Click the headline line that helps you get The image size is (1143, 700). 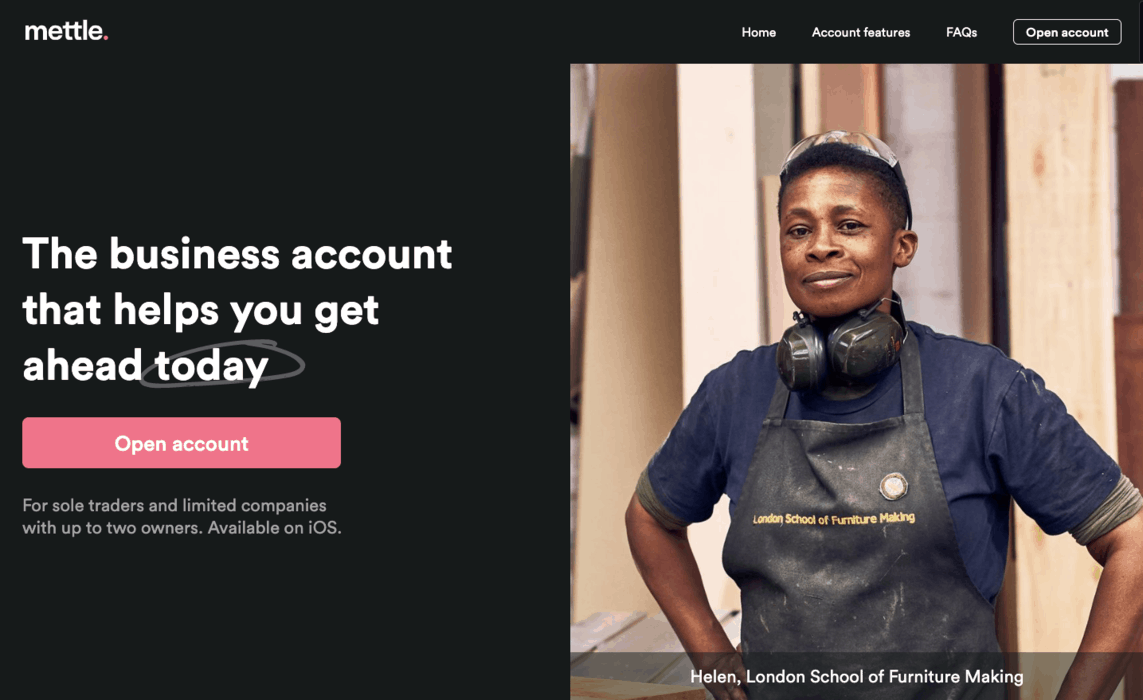[x=200, y=311]
